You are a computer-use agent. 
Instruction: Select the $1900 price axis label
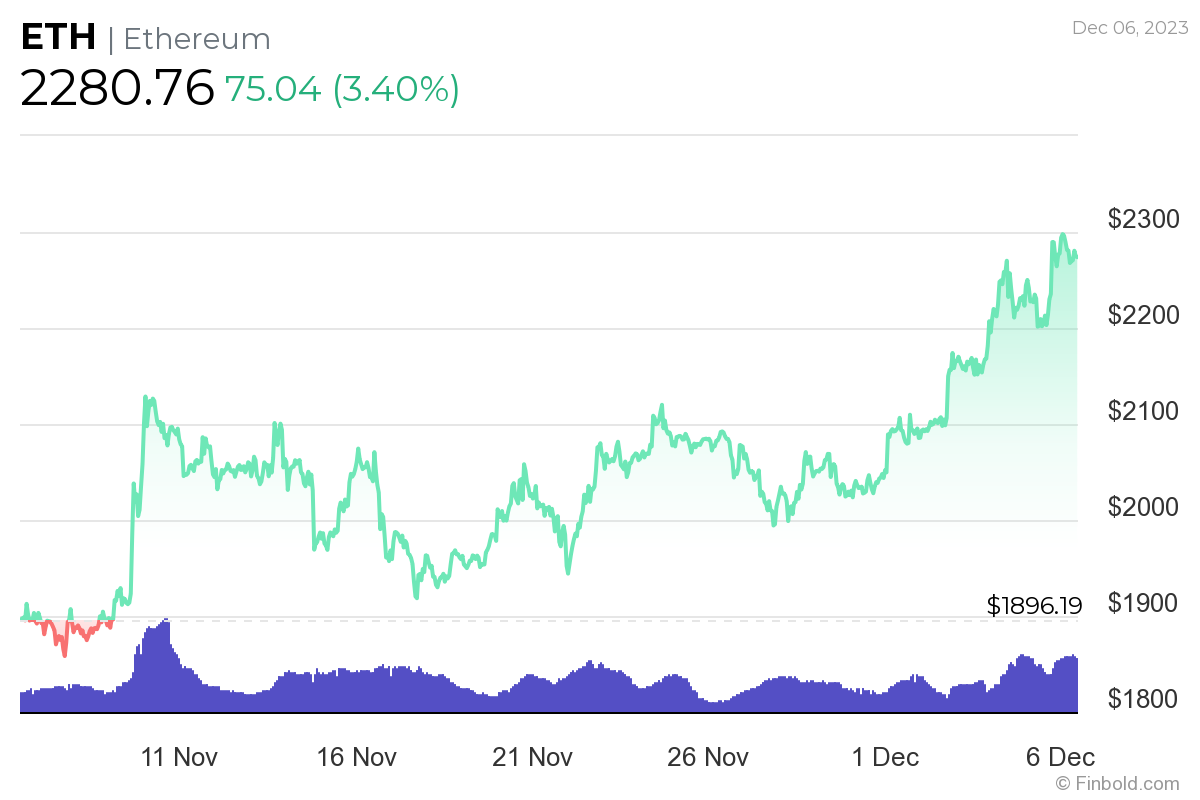(1143, 603)
